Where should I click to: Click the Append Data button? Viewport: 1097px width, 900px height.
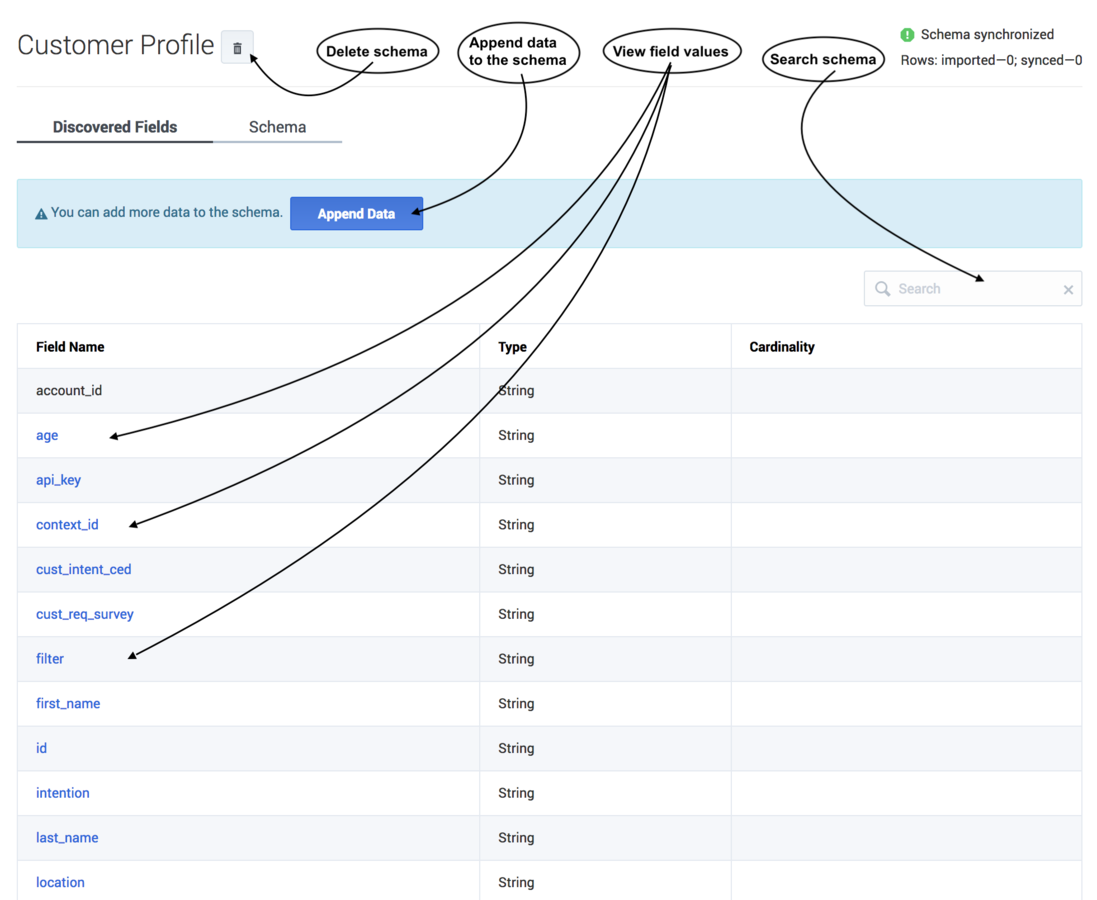(356, 213)
